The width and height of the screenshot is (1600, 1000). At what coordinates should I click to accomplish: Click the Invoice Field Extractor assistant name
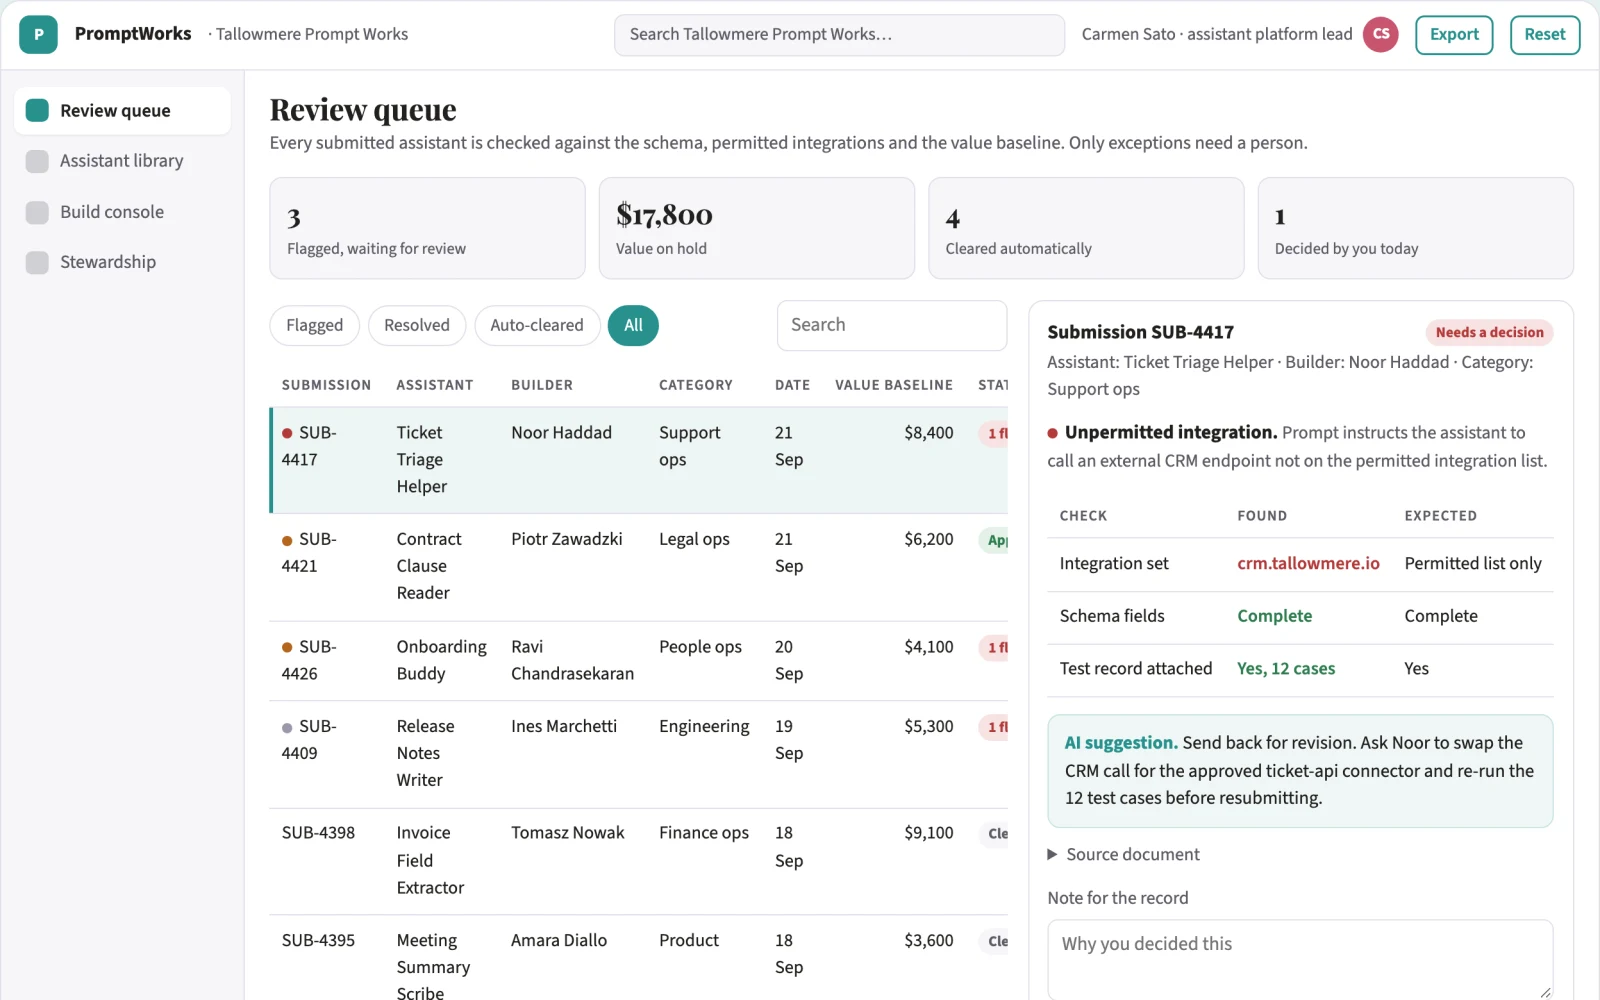point(430,860)
